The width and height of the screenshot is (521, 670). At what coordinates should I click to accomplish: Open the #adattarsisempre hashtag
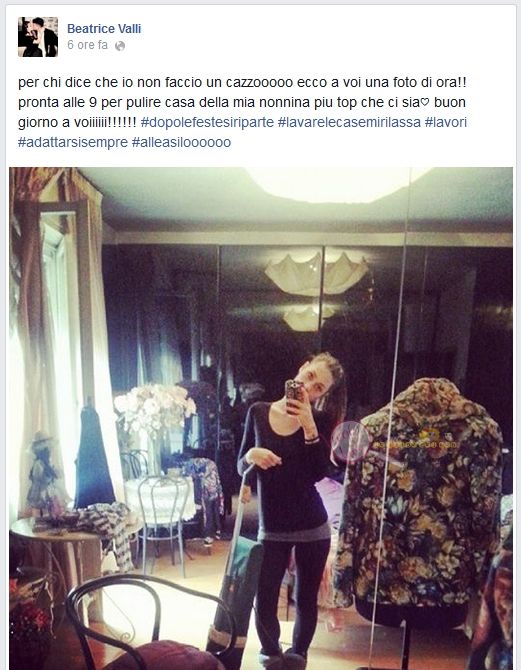click(73, 142)
